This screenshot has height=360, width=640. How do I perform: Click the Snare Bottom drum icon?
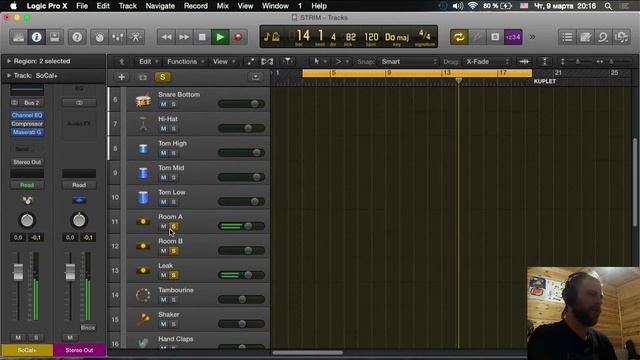143,100
